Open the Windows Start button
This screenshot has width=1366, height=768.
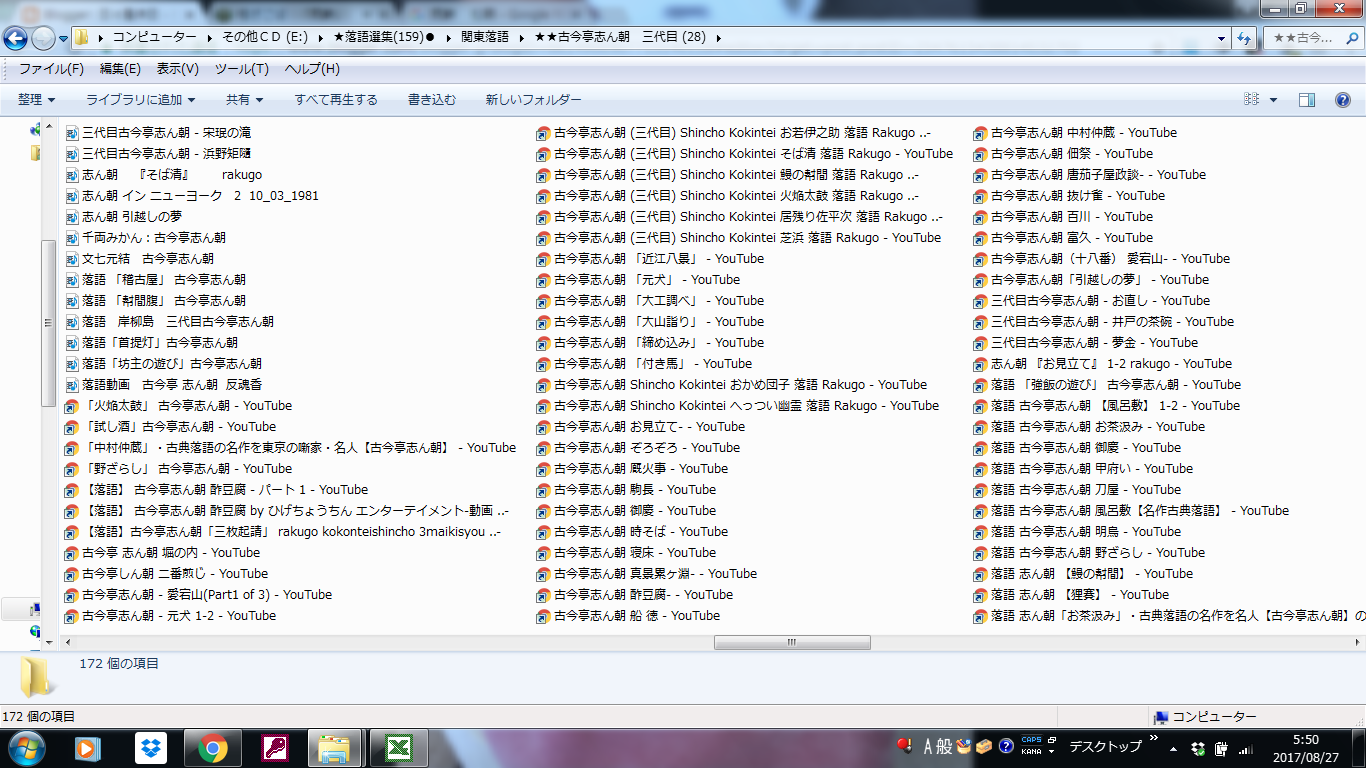click(x=25, y=747)
